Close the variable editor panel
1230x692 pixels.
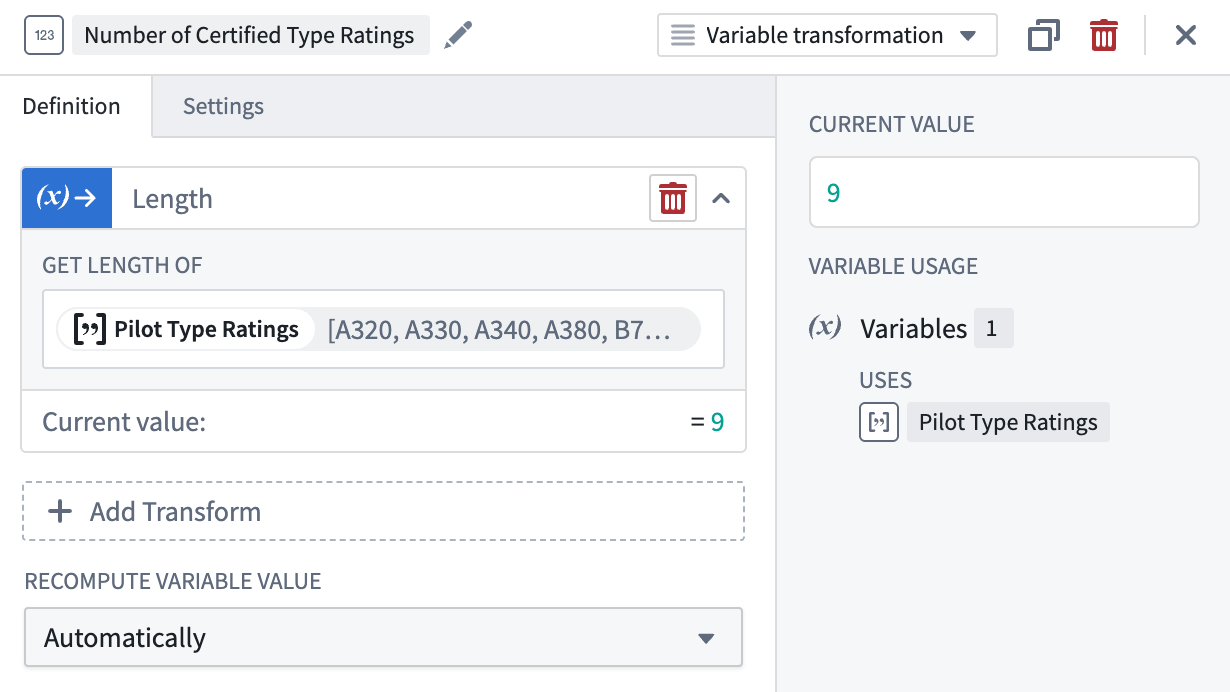click(1185, 36)
